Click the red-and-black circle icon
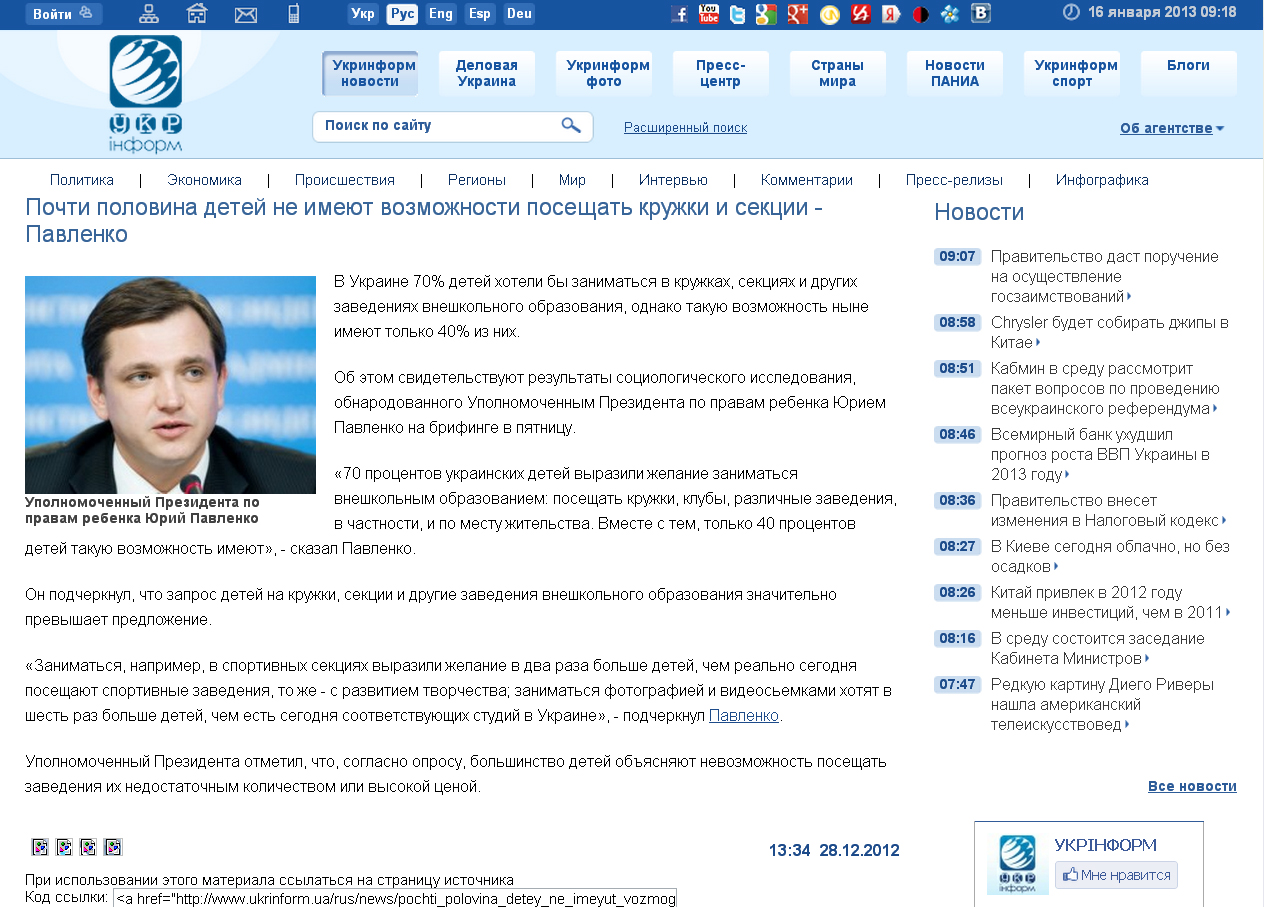Image resolution: width=1264 pixels, height=907 pixels. (921, 14)
